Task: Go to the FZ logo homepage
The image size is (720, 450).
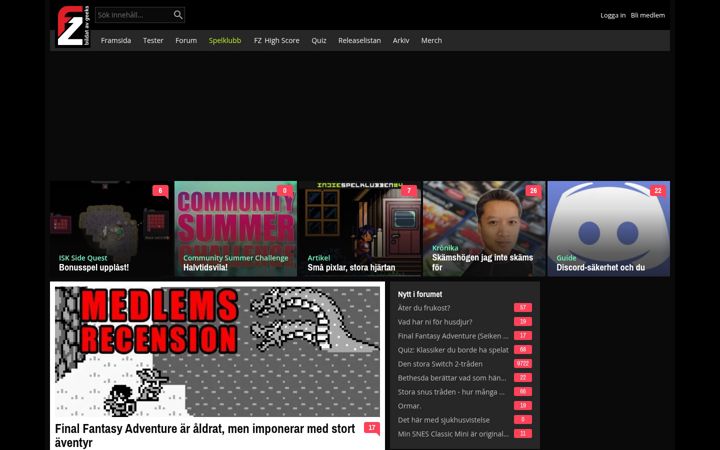Action: pos(73,26)
